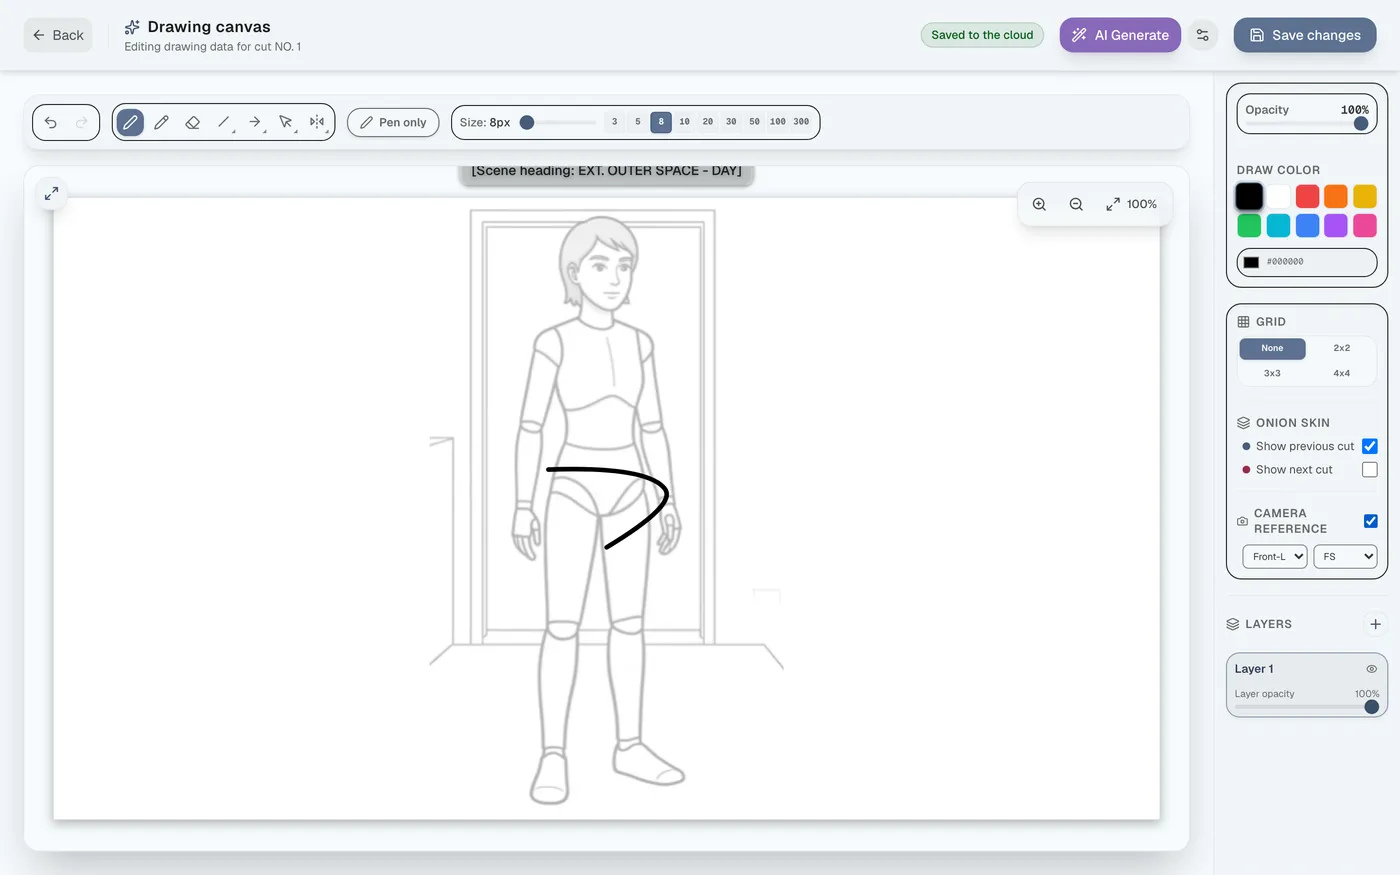Click Save changes button
Screen dimensions: 1400x875
(1305, 35)
